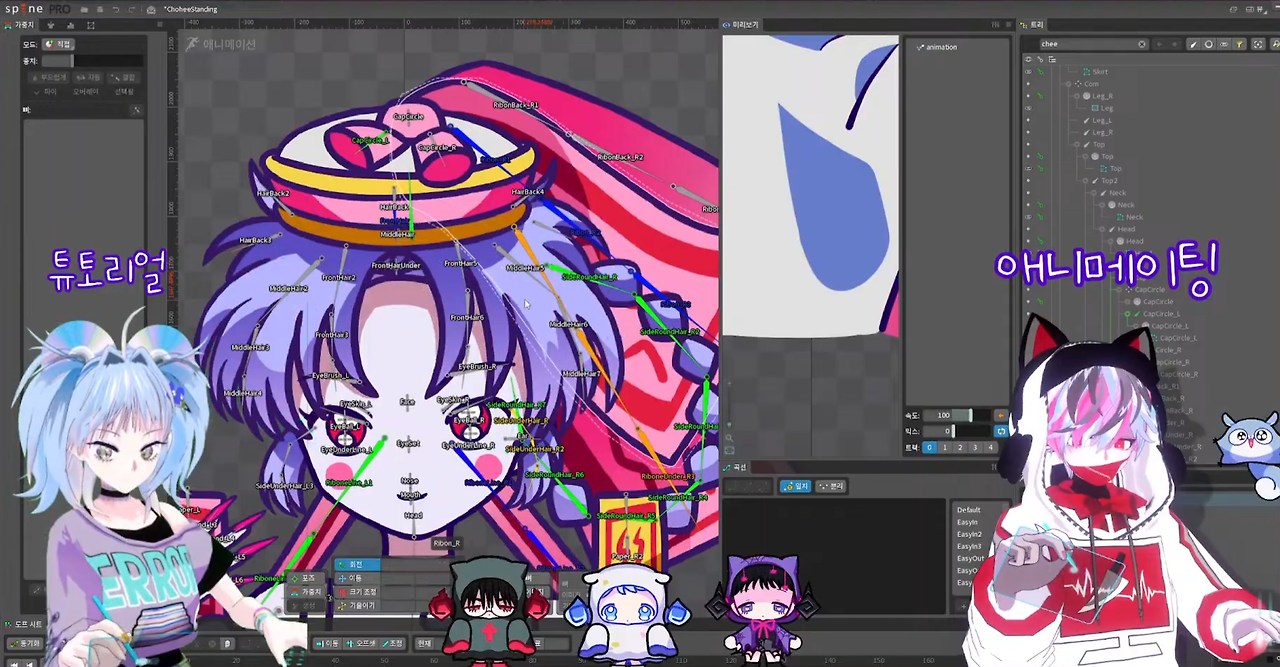Clear the tree search field with X
The height and width of the screenshot is (667, 1280).
point(1142,44)
